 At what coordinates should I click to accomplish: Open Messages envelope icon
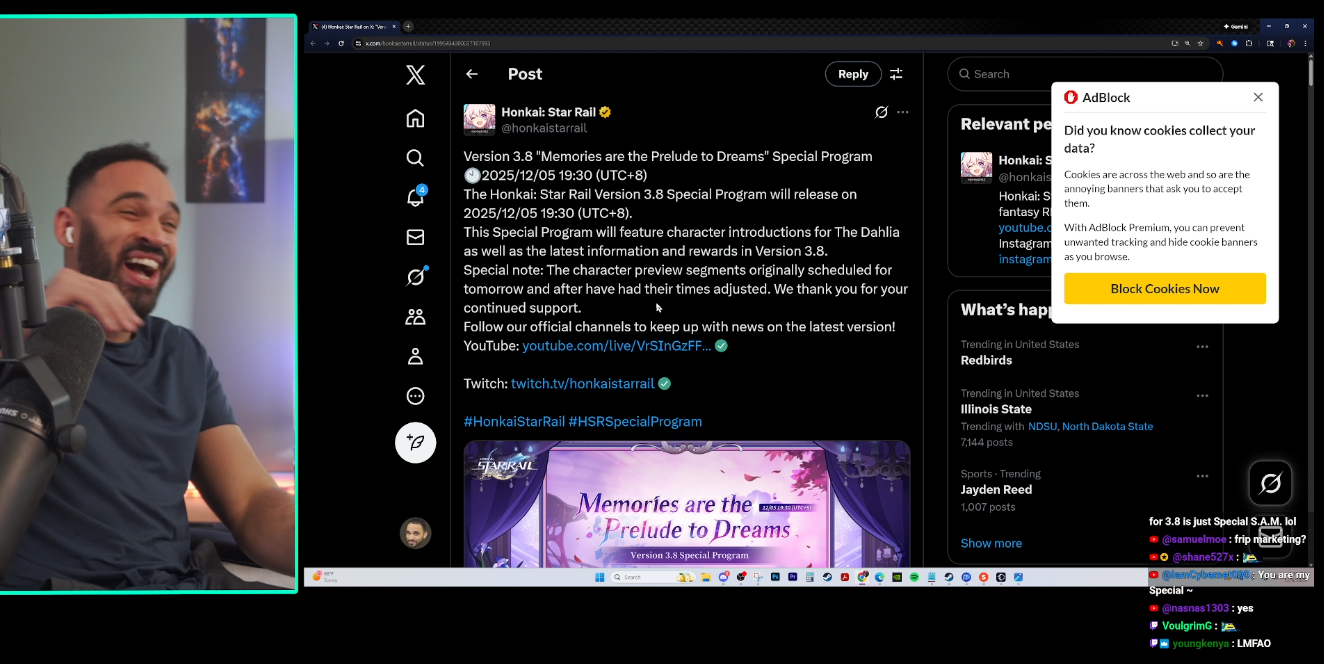tap(415, 237)
